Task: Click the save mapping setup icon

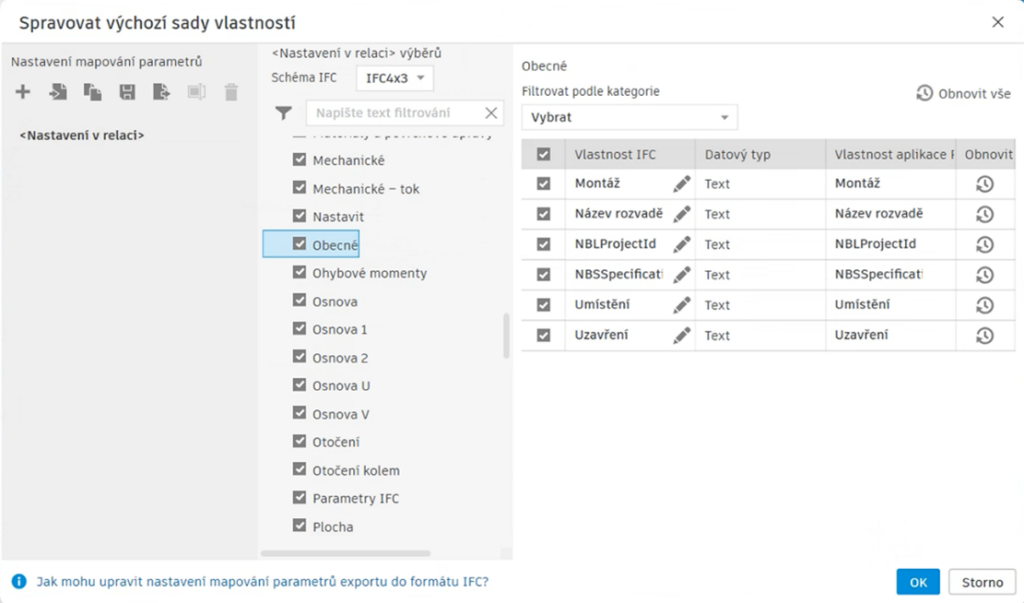Action: click(x=127, y=93)
